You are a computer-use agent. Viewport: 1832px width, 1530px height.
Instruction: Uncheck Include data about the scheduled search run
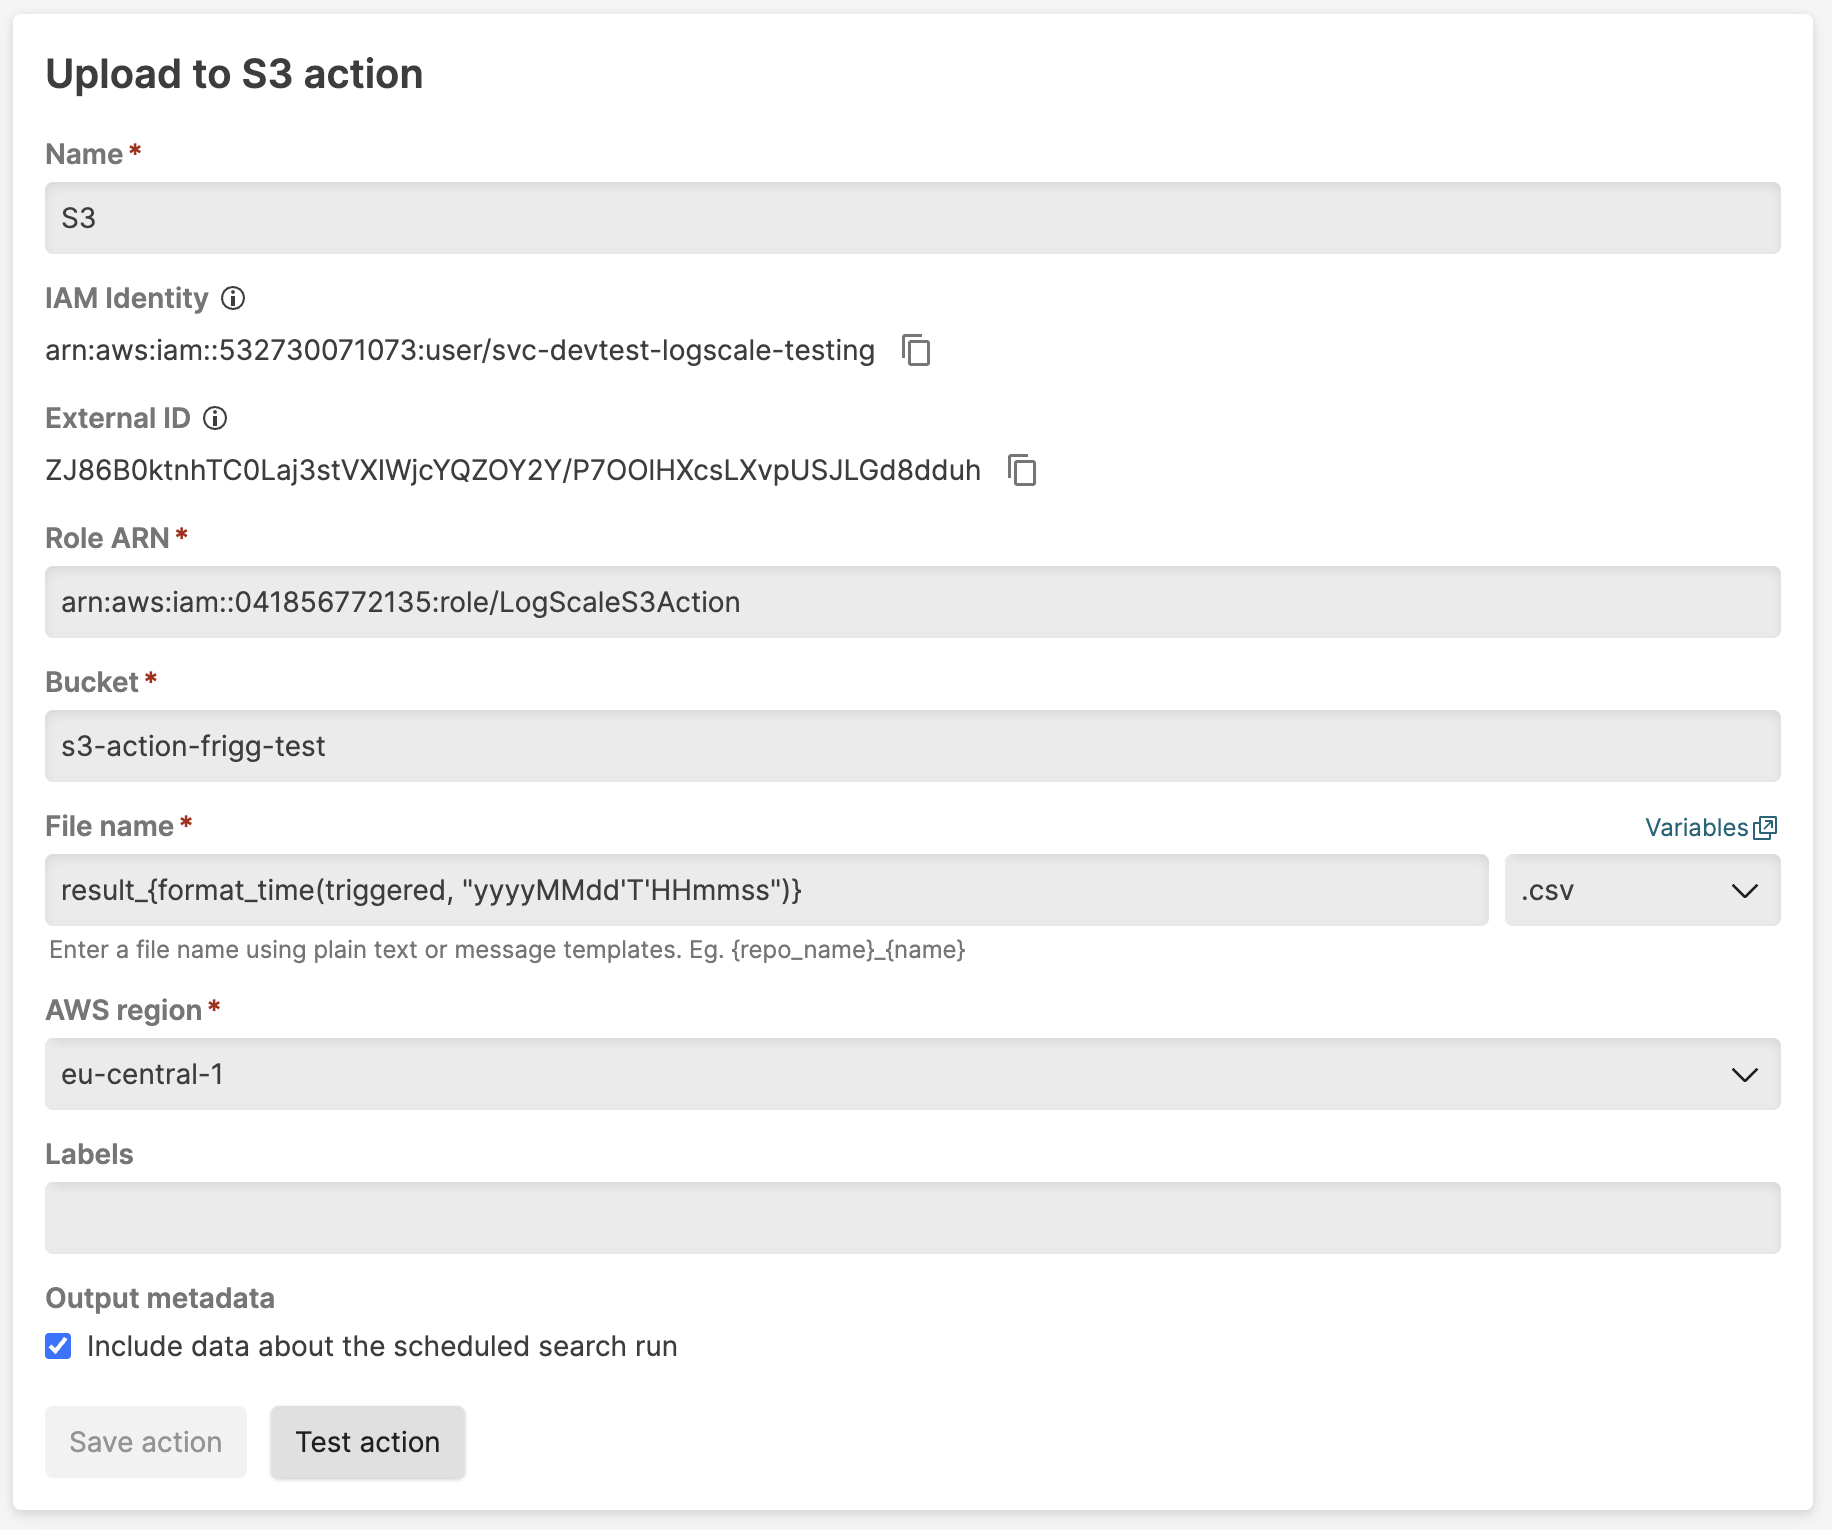(x=58, y=1346)
